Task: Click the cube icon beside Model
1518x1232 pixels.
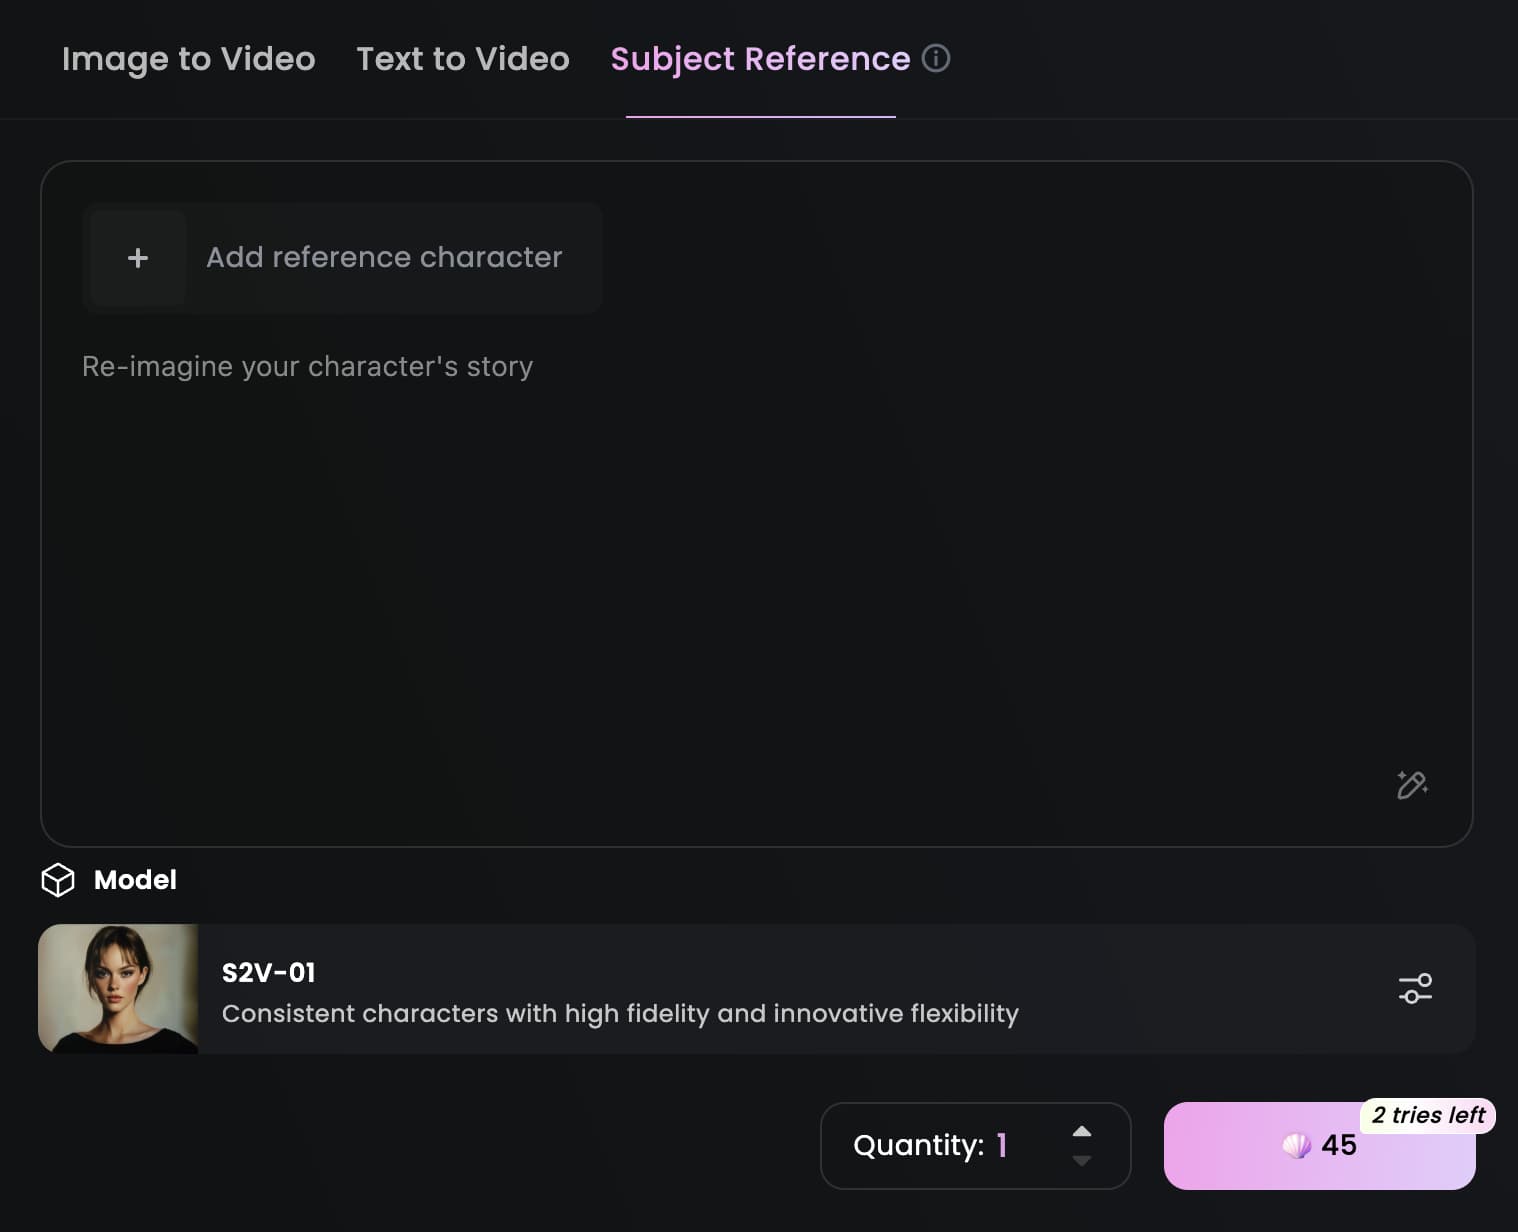Action: (58, 880)
